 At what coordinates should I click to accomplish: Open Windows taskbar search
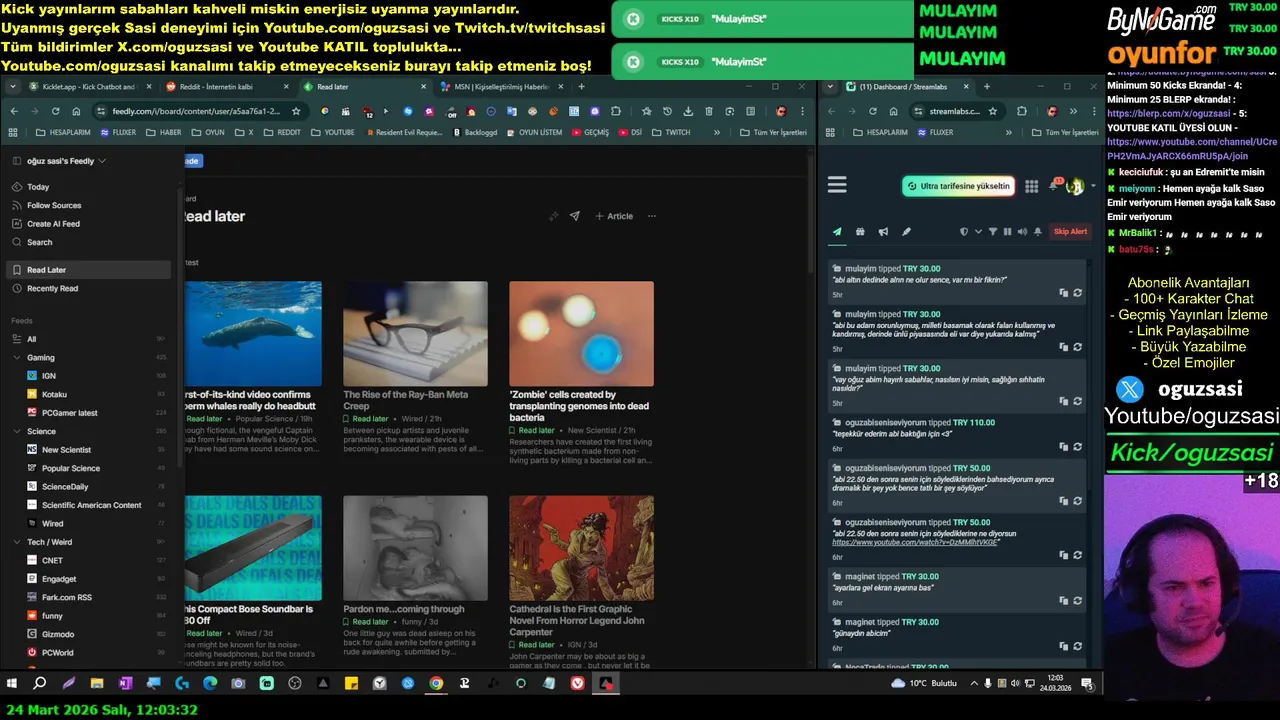click(x=40, y=684)
